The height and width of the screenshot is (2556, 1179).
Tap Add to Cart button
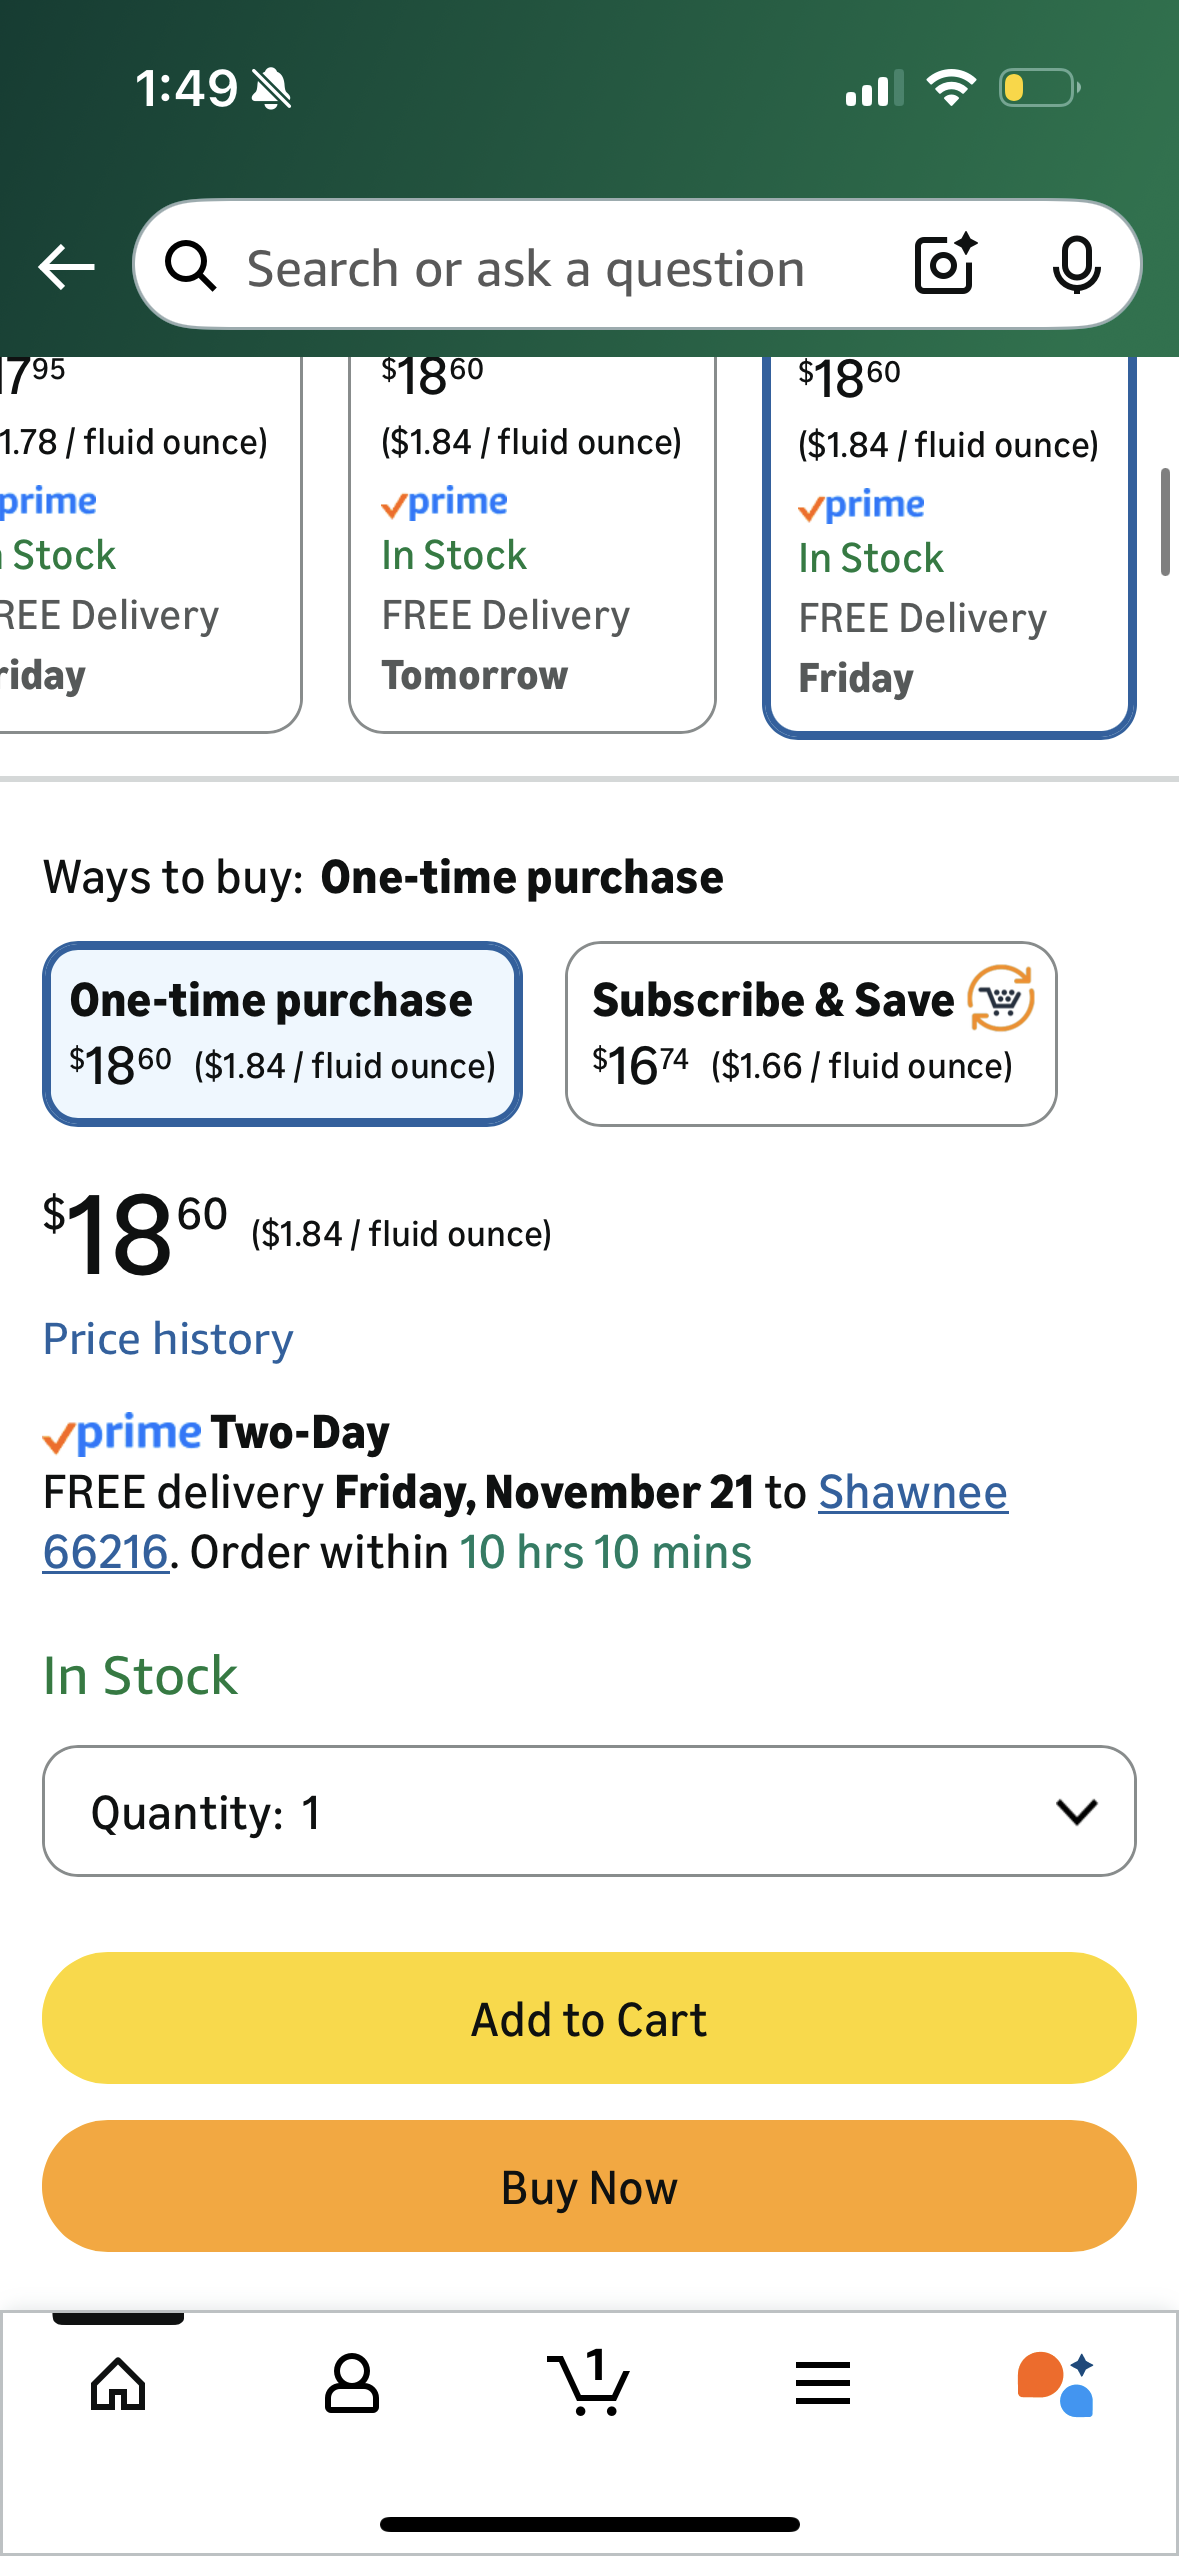pyautogui.click(x=589, y=2018)
